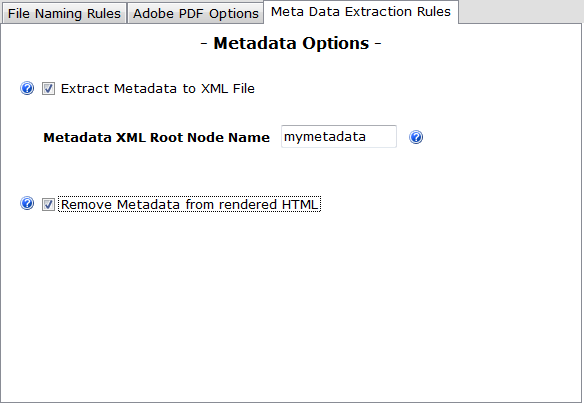Click the Metadata XML Root Node Name label
This screenshot has height=404, width=584.
(x=156, y=137)
